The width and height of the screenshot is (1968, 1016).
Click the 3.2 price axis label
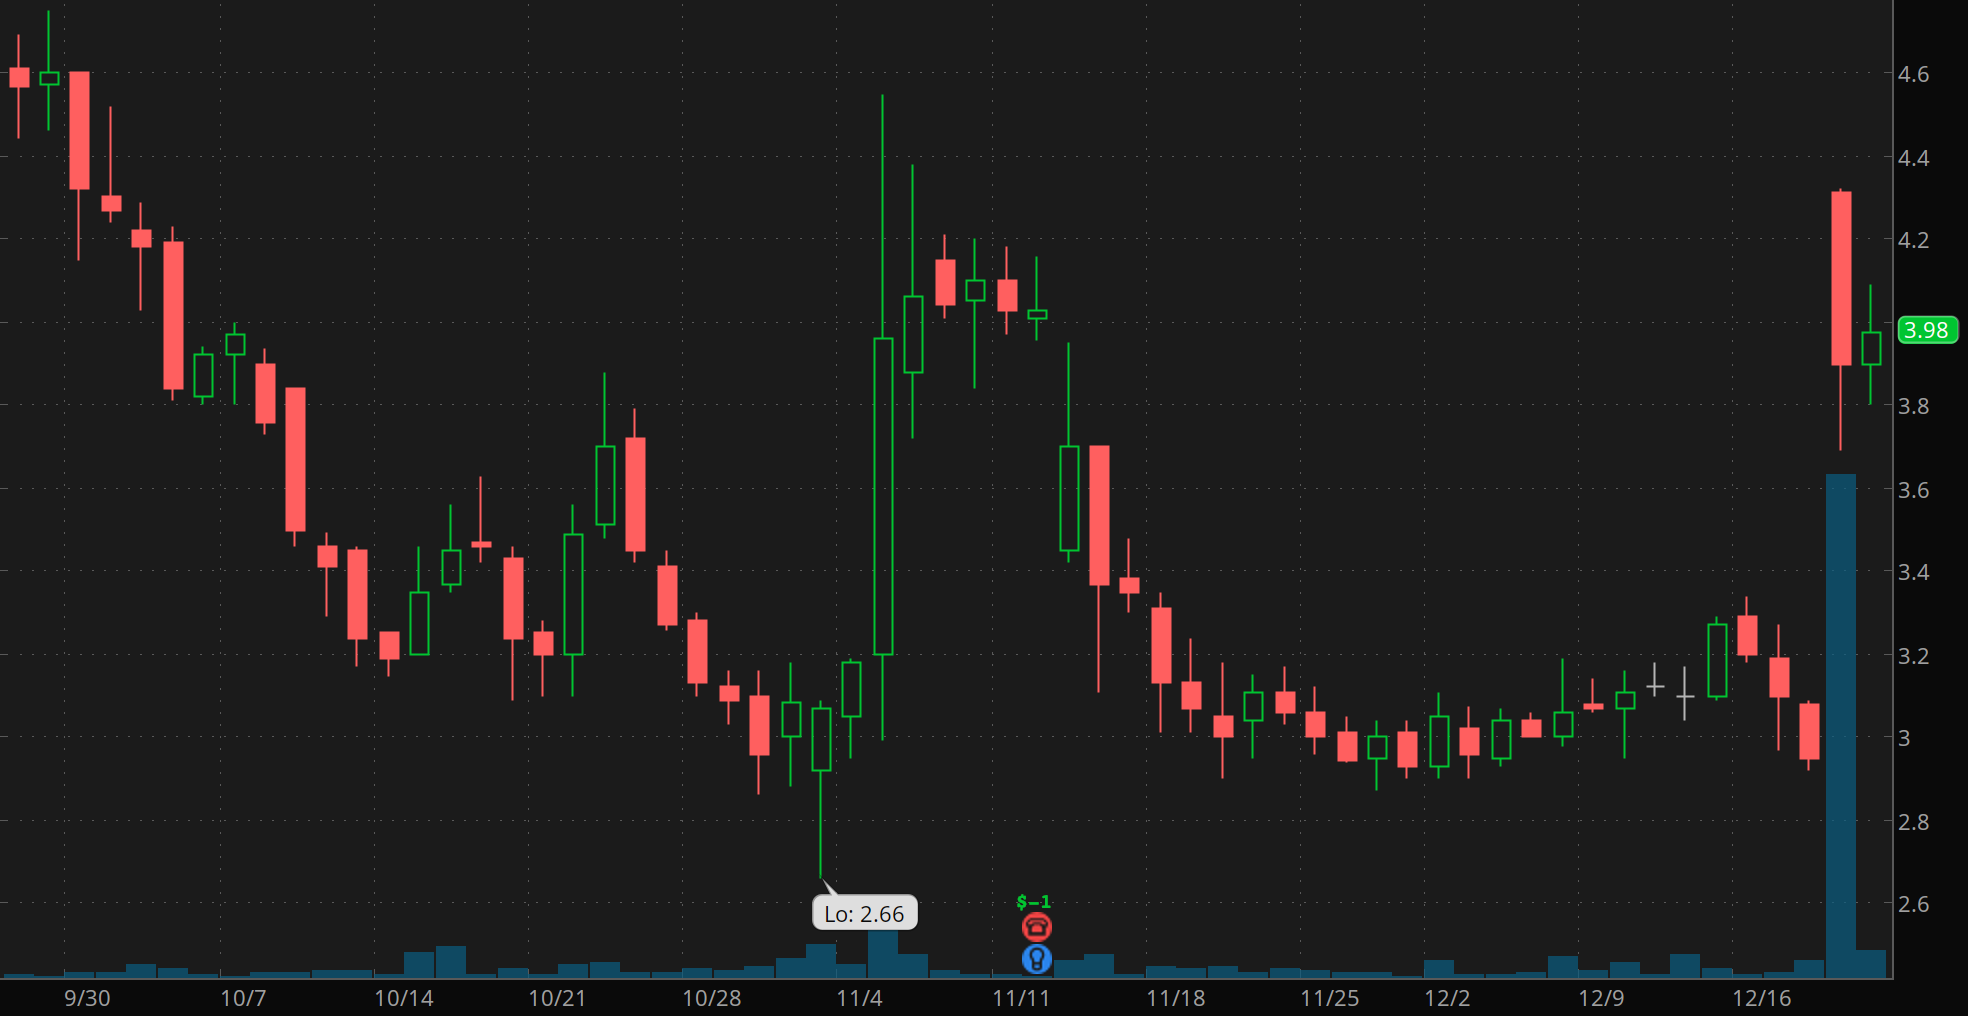(x=1913, y=656)
